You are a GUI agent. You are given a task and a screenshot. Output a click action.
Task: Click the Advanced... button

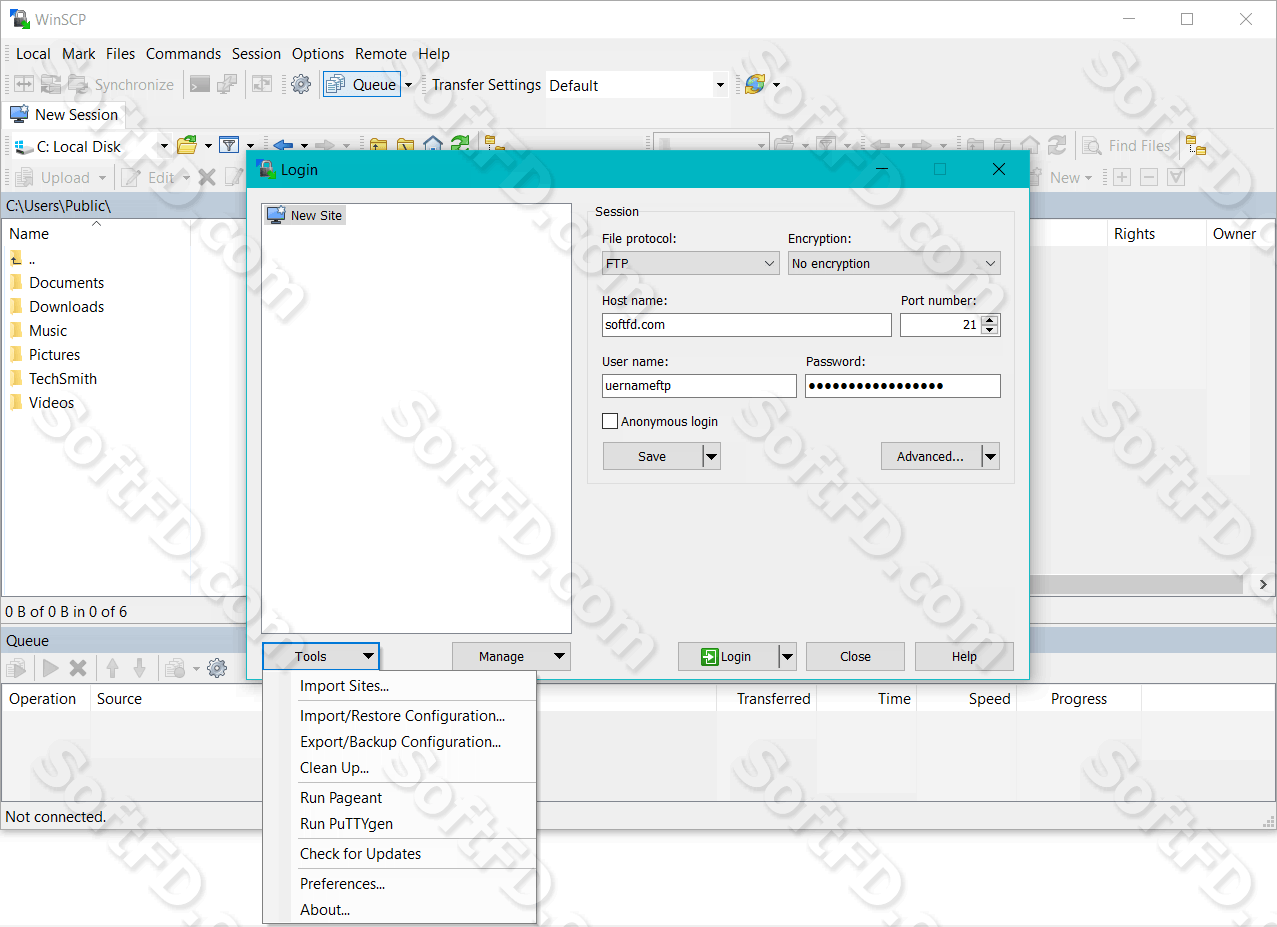coord(930,457)
